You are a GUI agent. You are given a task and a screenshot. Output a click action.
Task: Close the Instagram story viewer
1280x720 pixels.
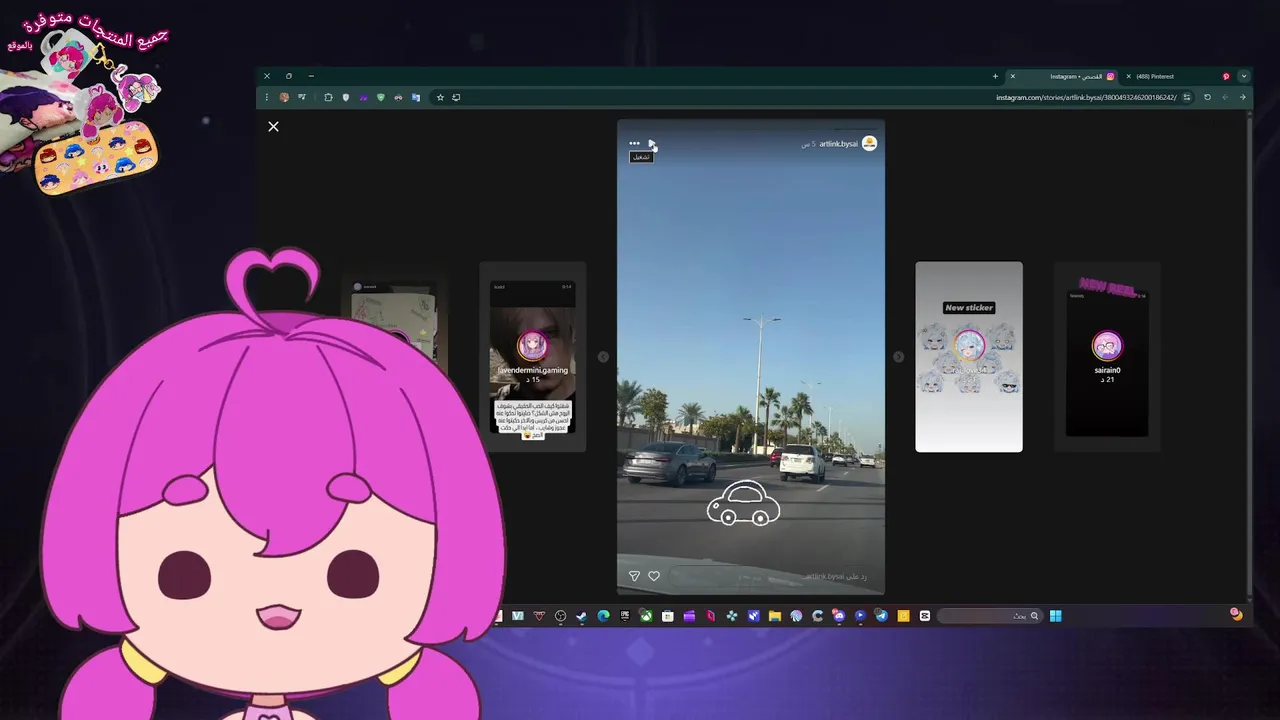coord(273,127)
